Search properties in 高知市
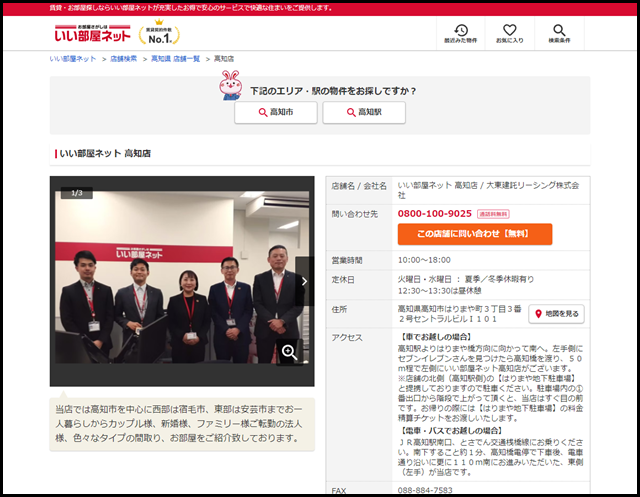The height and width of the screenshot is (497, 640). click(276, 112)
